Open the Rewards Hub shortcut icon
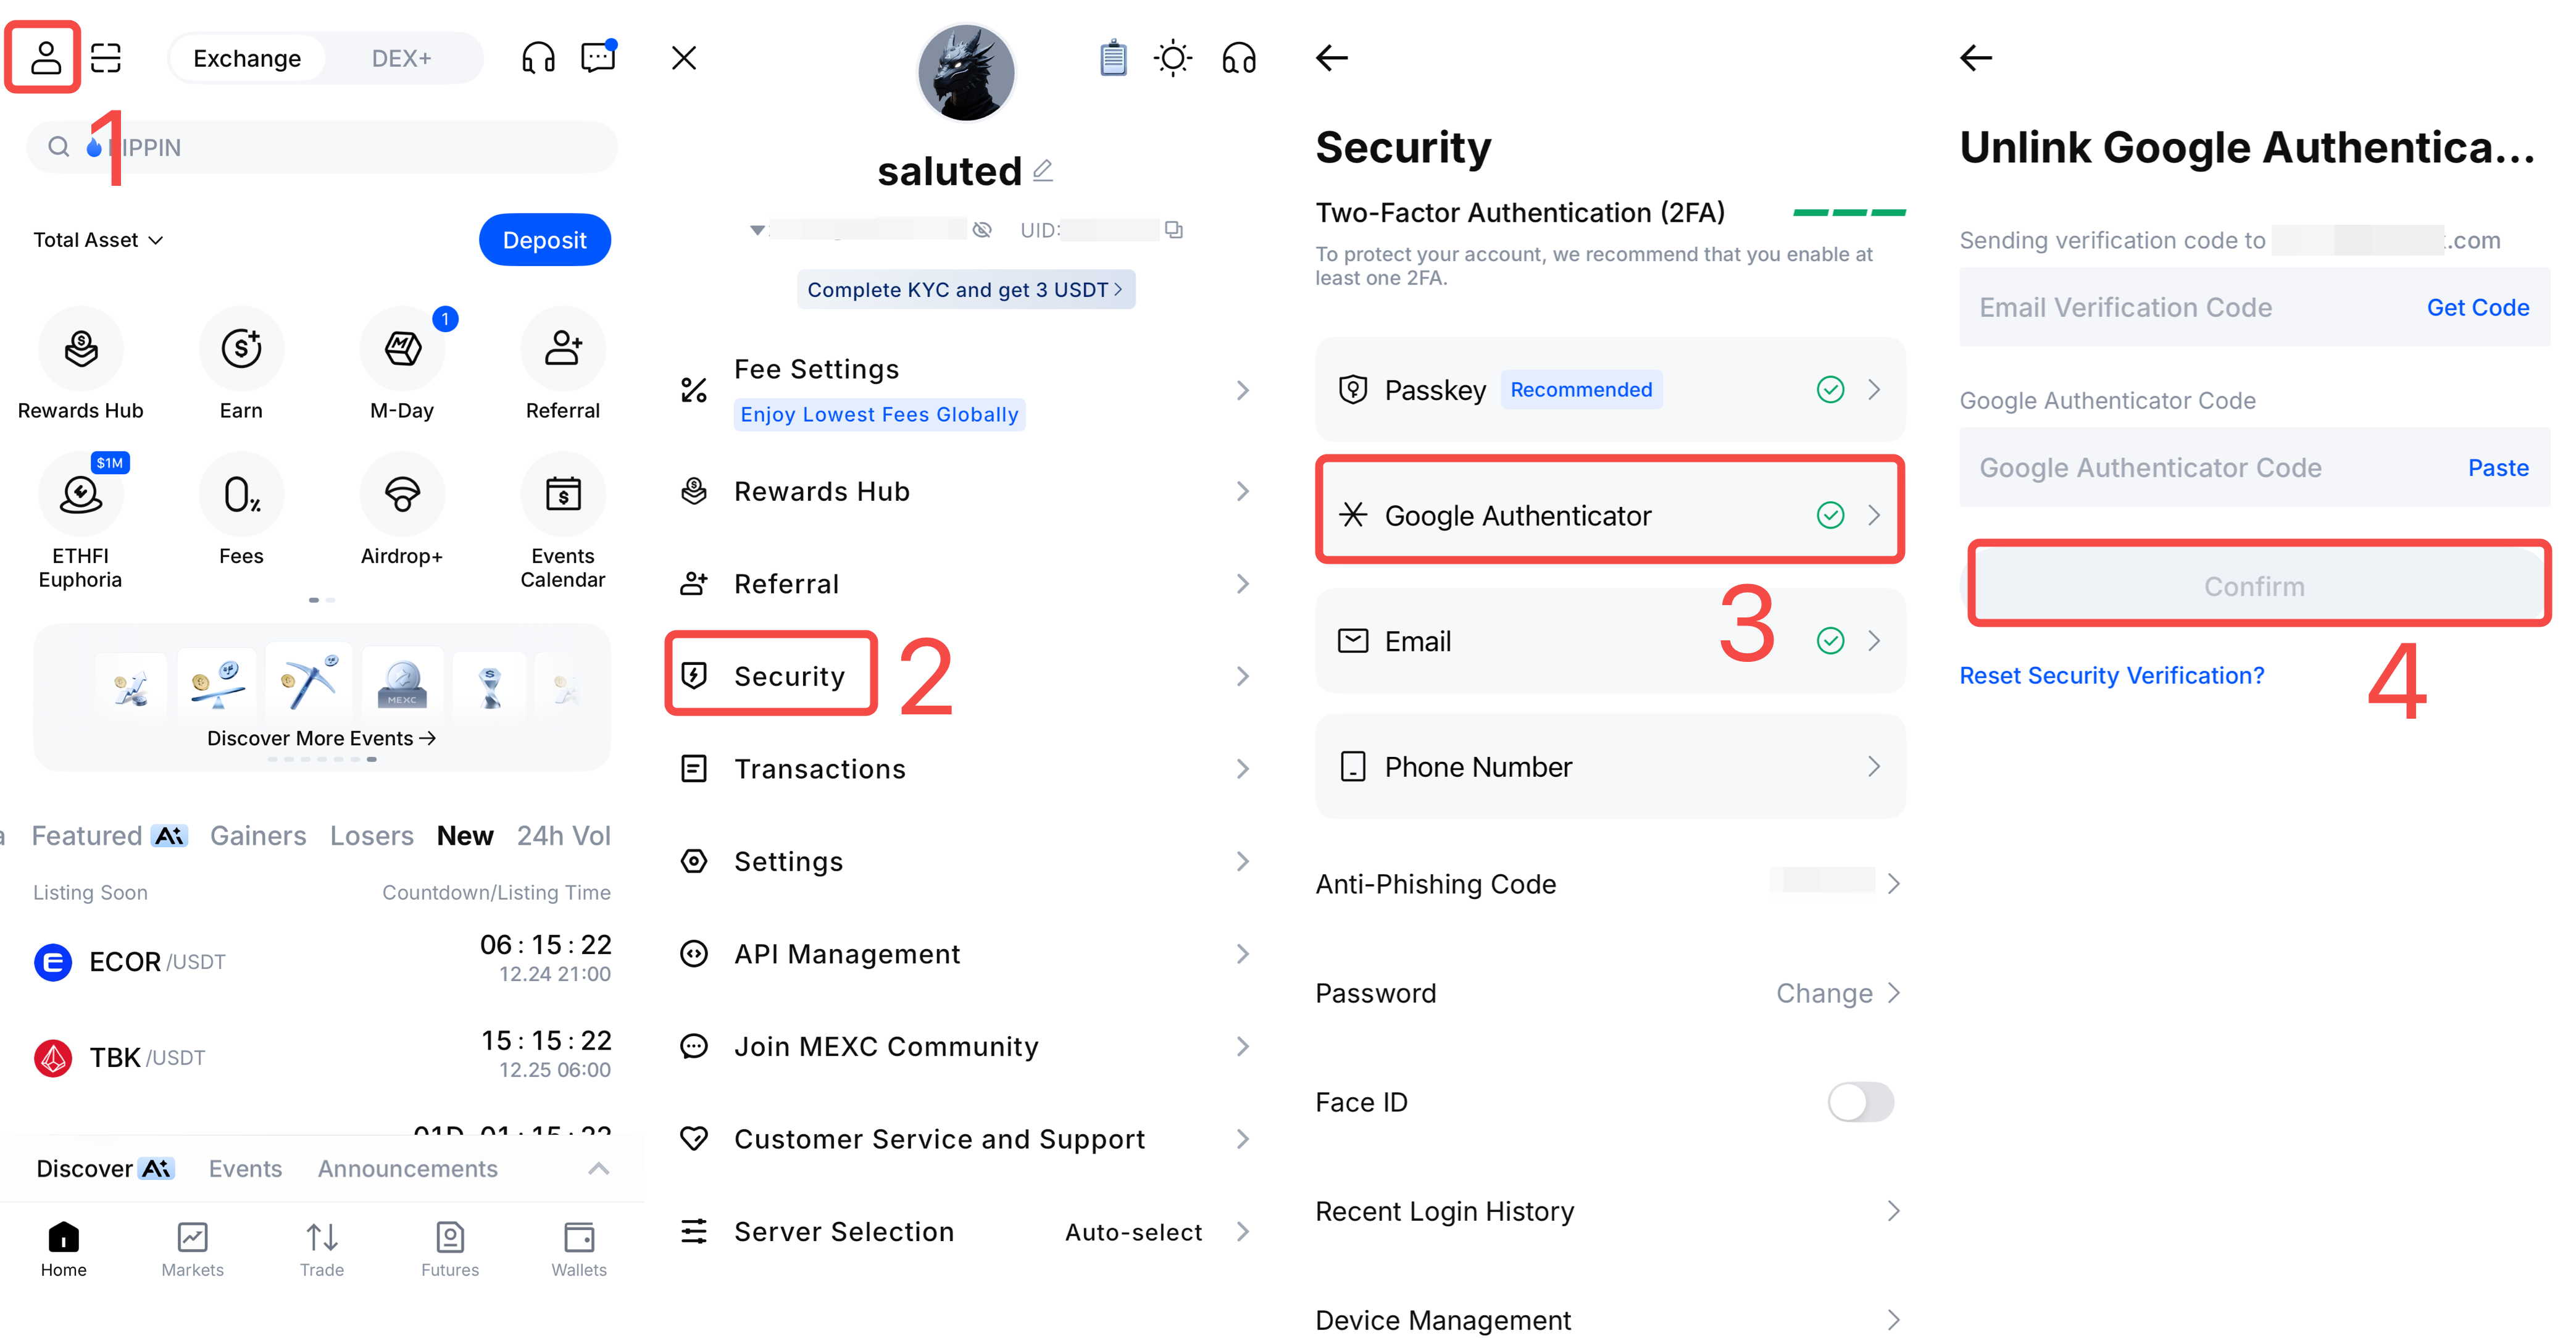The height and width of the screenshot is (1338, 2576). click(81, 349)
